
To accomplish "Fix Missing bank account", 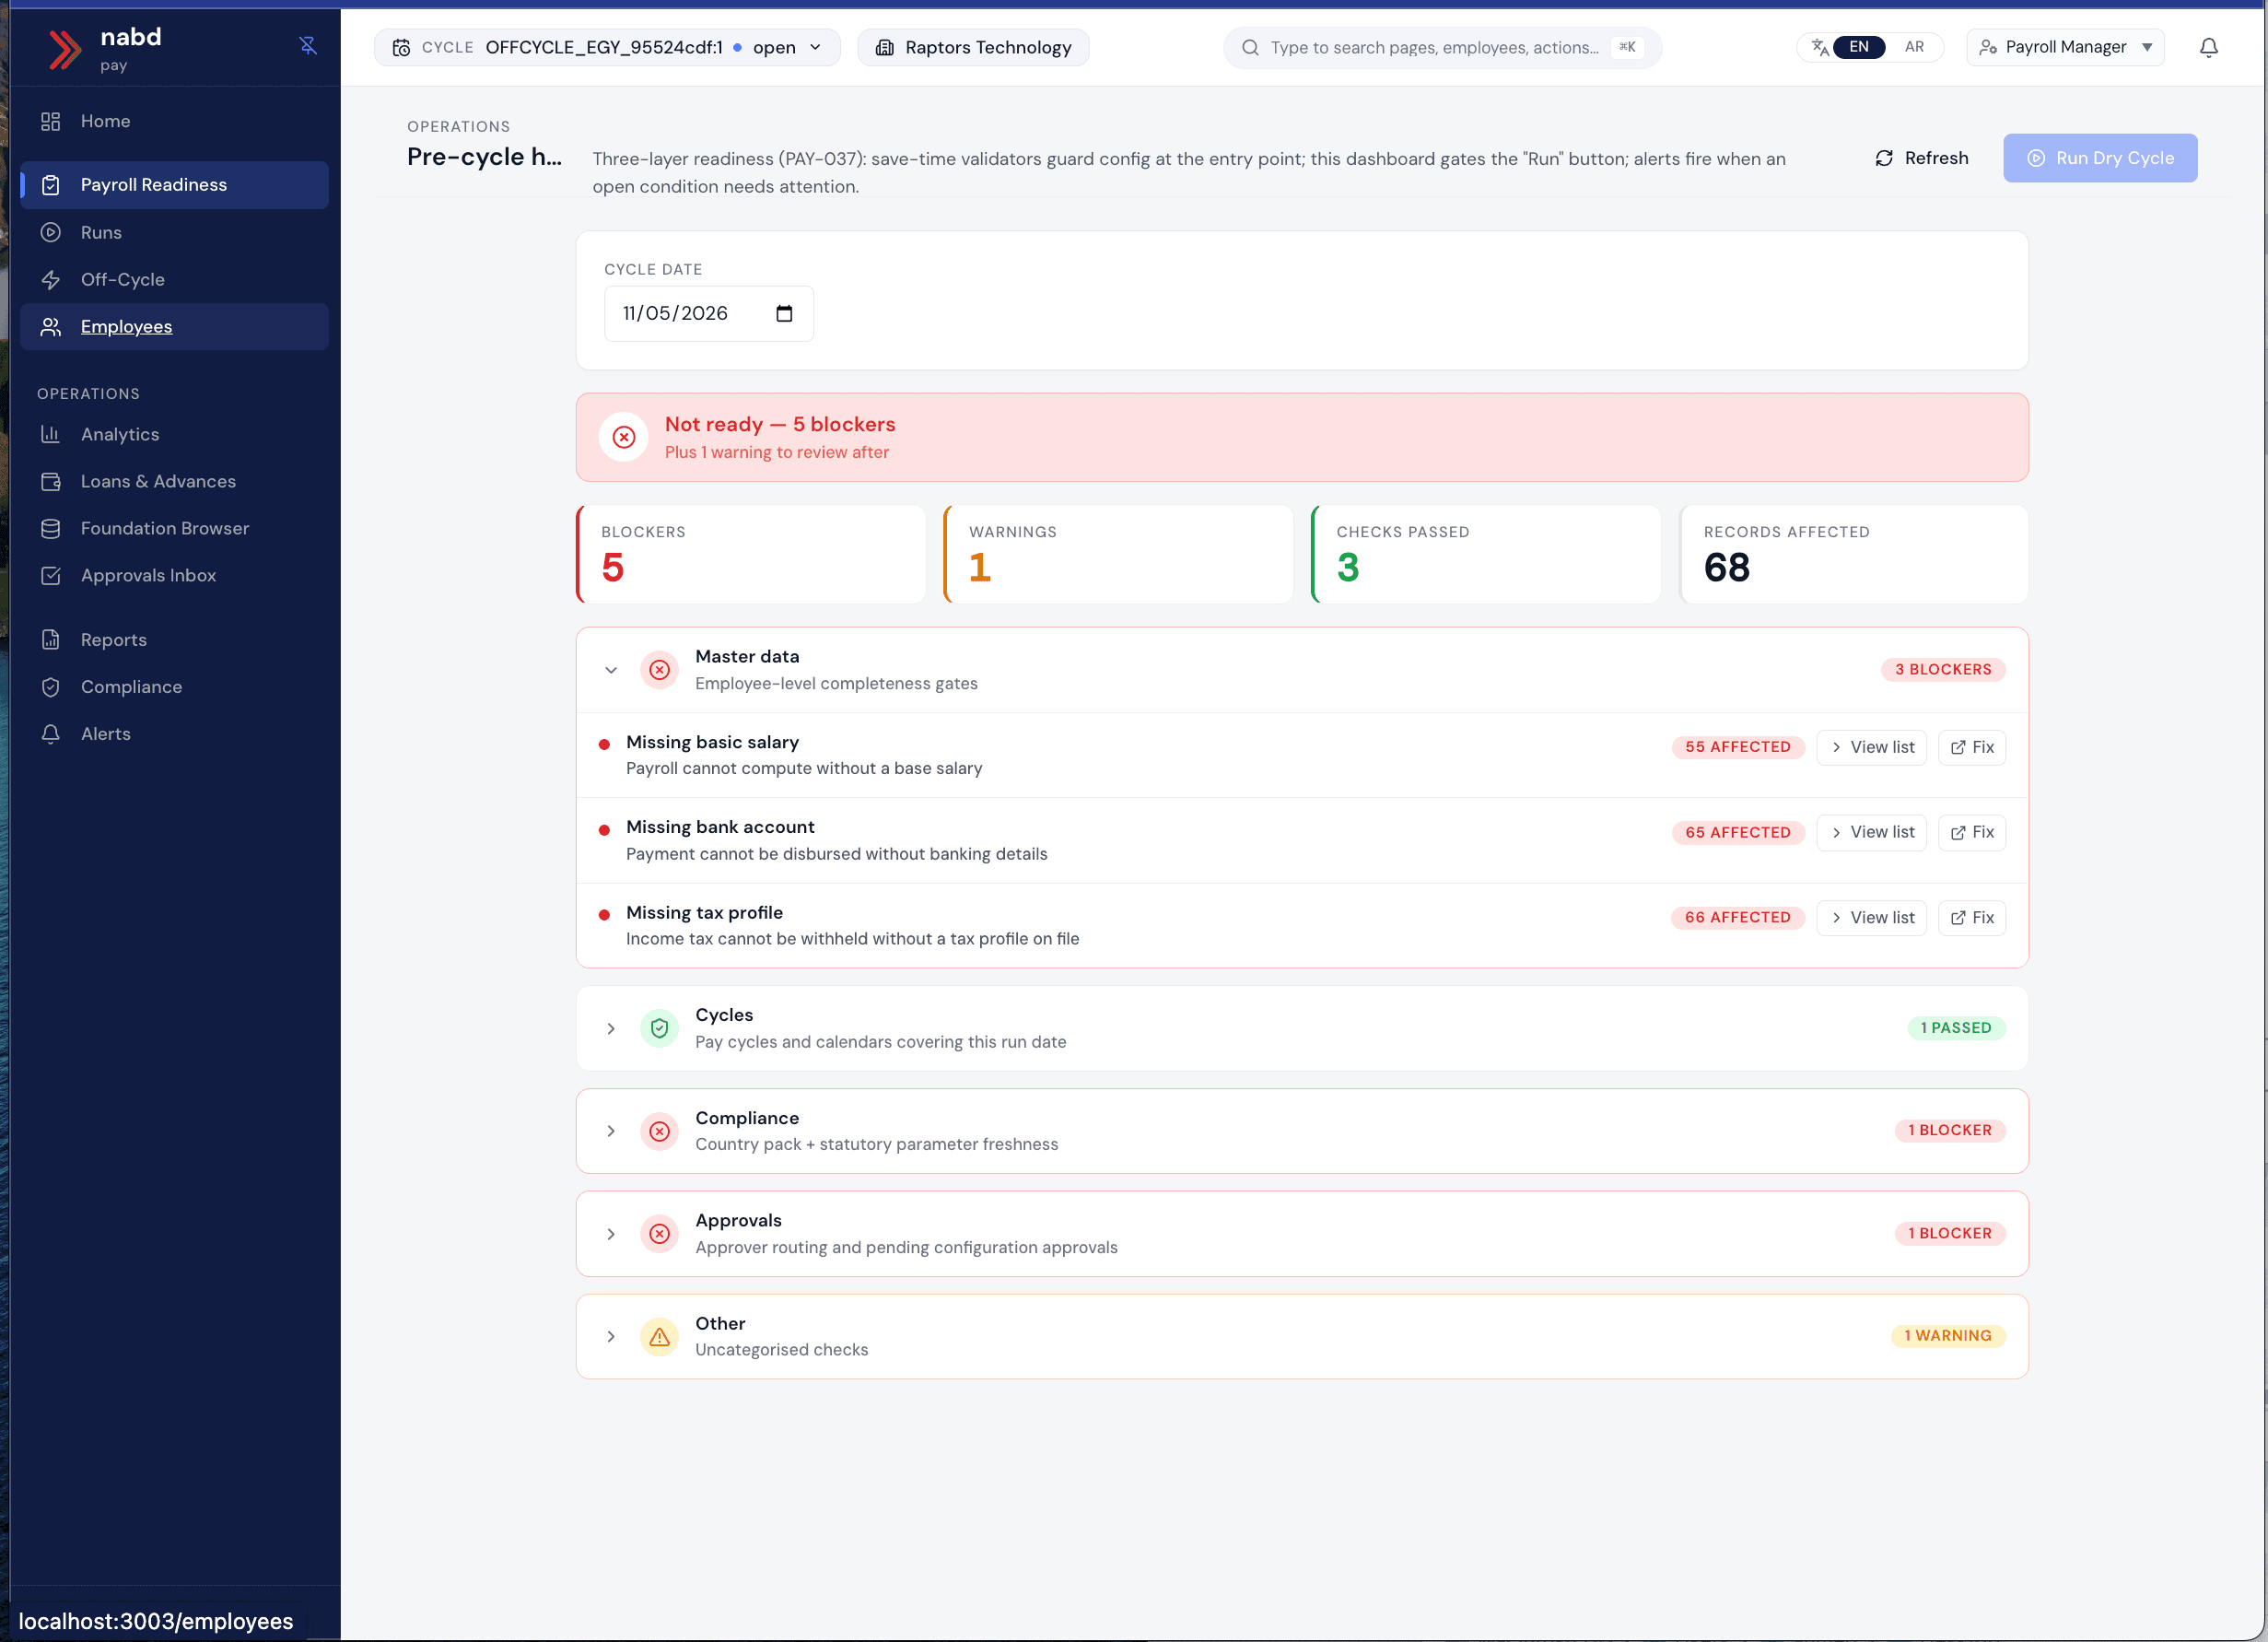I will click(1972, 832).
